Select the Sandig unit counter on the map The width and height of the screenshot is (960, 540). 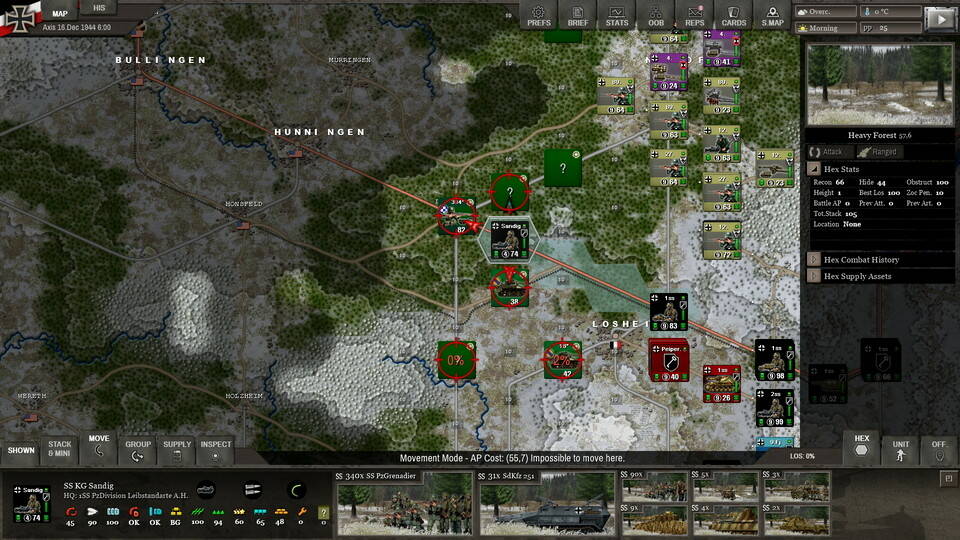pos(509,239)
